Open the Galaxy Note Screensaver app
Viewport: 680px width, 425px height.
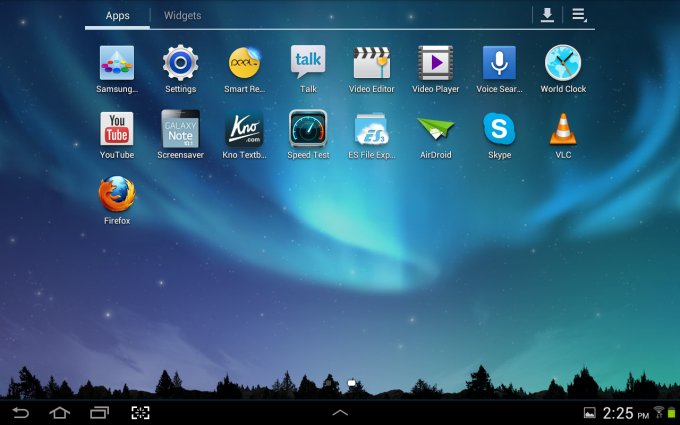[180, 129]
